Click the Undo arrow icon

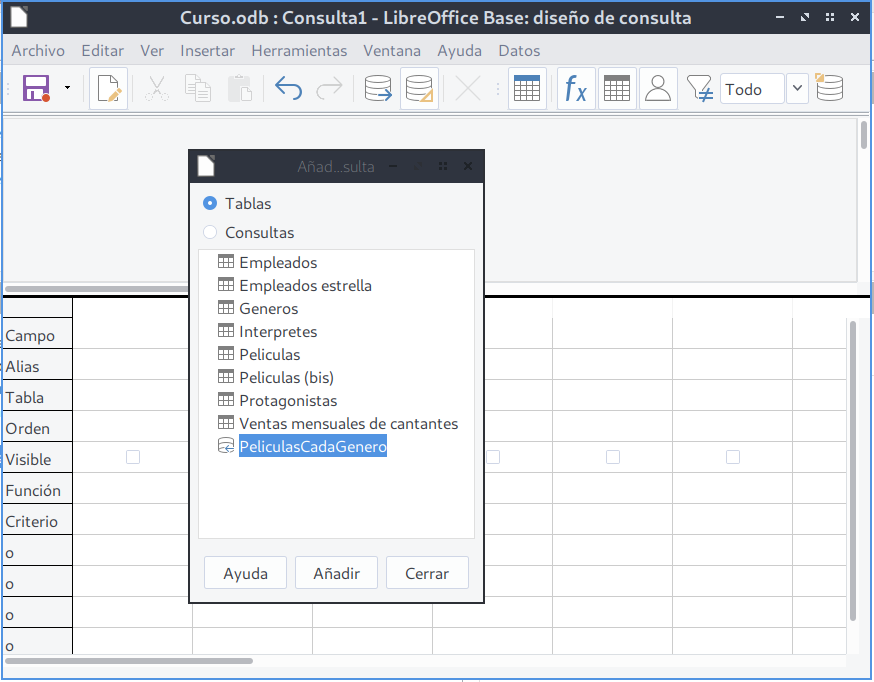click(288, 89)
